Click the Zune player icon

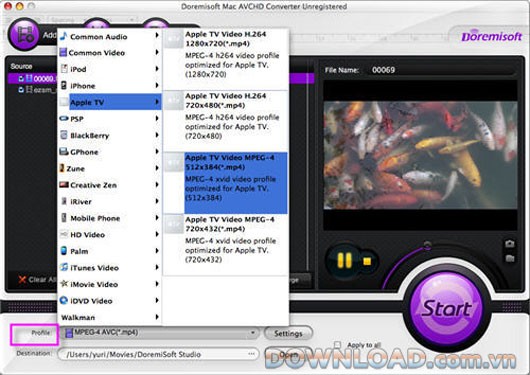(62, 168)
